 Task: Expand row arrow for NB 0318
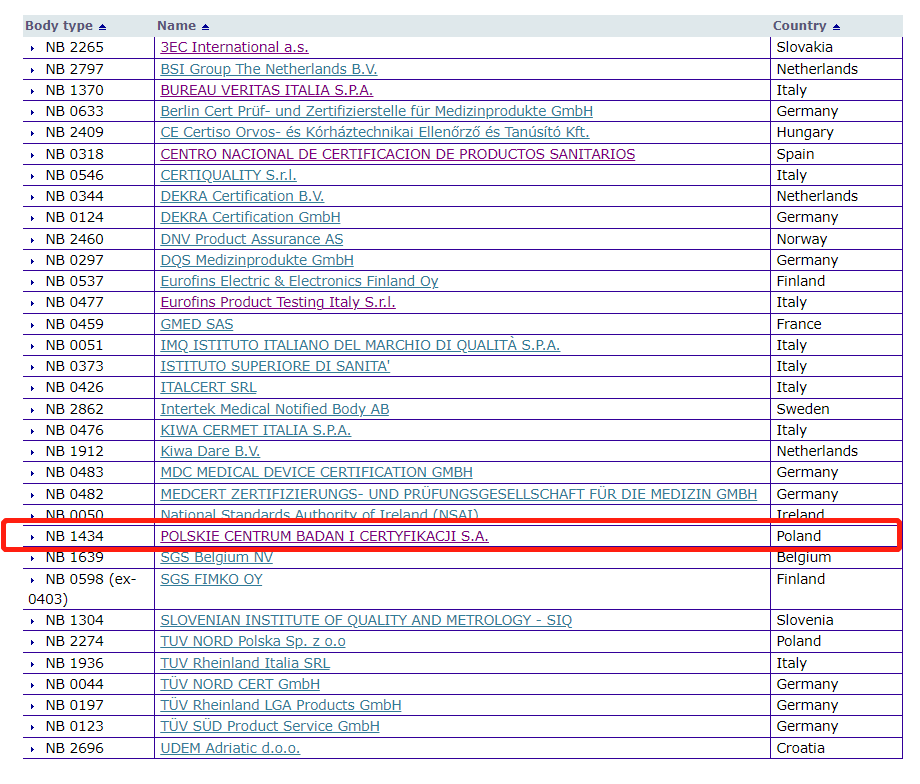[32, 155]
